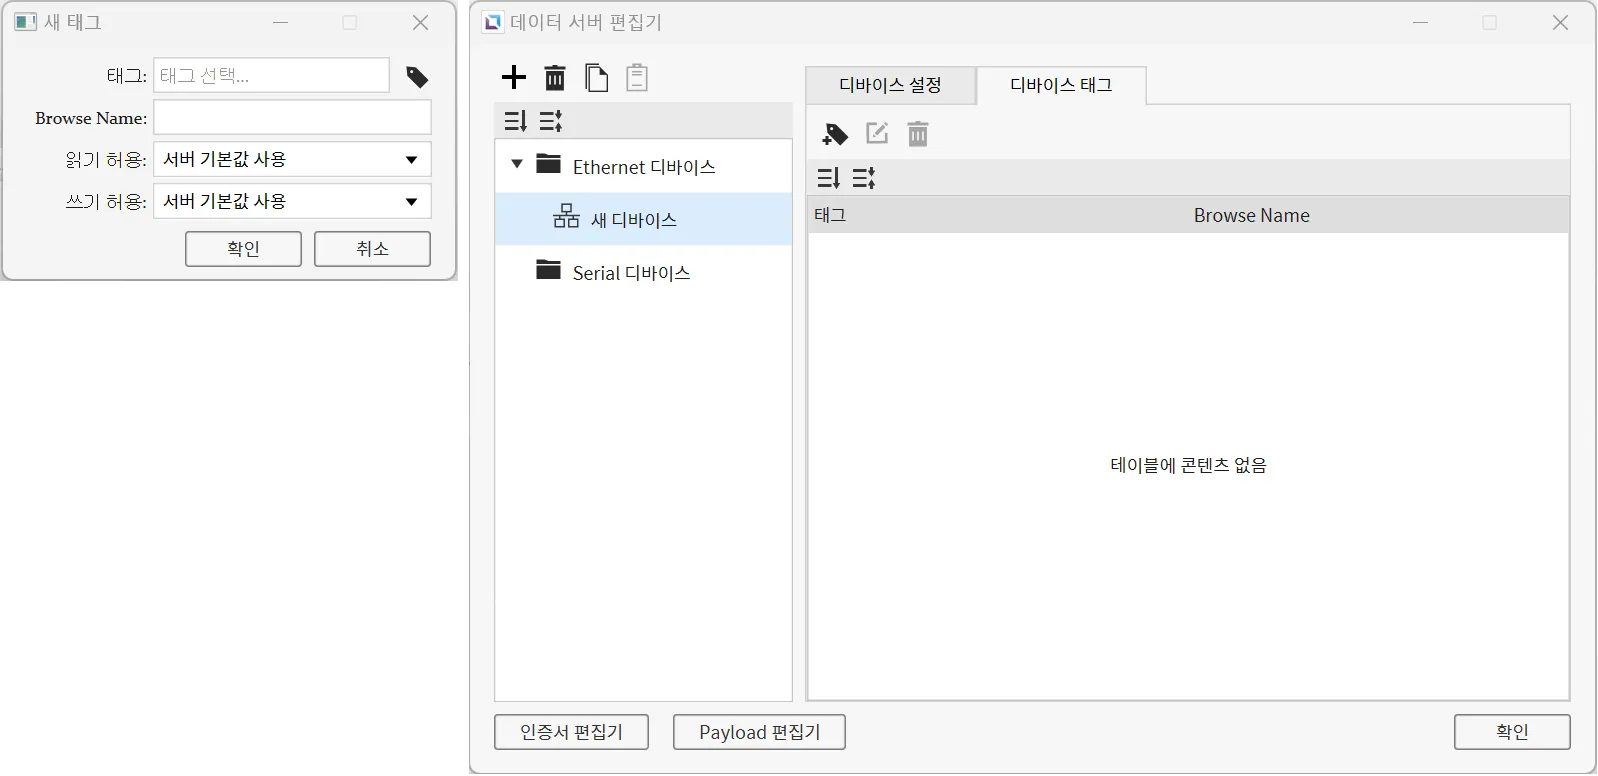Click the delete tag trash icon

point(918,134)
